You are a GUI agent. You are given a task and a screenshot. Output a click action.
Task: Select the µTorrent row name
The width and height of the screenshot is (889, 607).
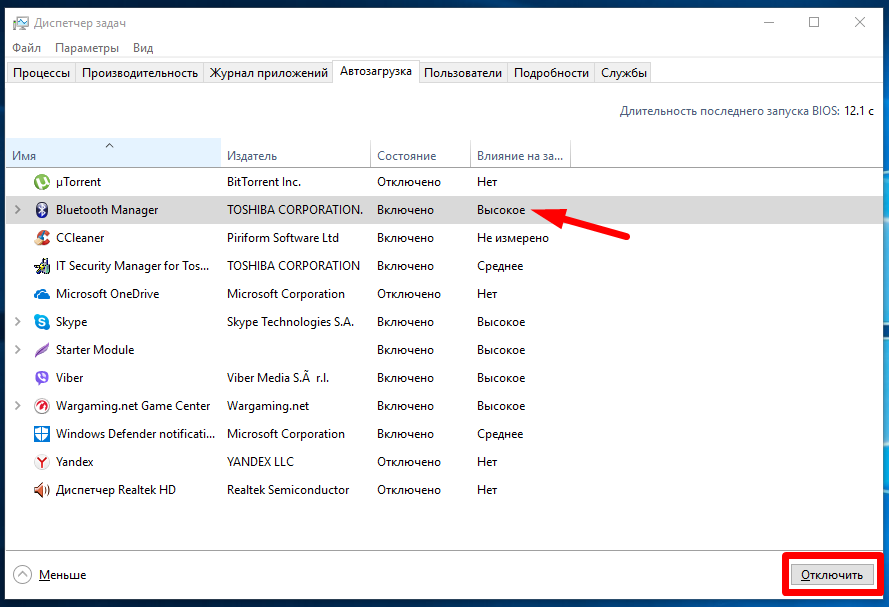(78, 182)
